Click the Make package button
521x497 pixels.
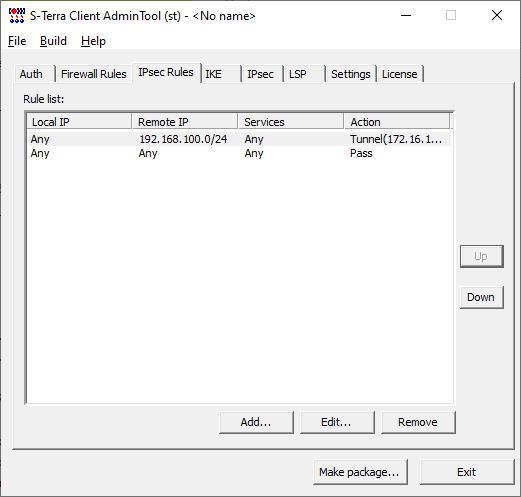(x=360, y=472)
